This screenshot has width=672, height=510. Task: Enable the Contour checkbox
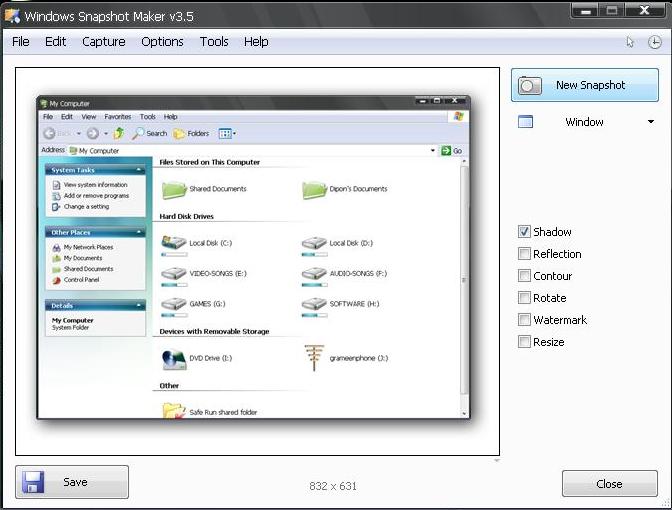(524, 276)
